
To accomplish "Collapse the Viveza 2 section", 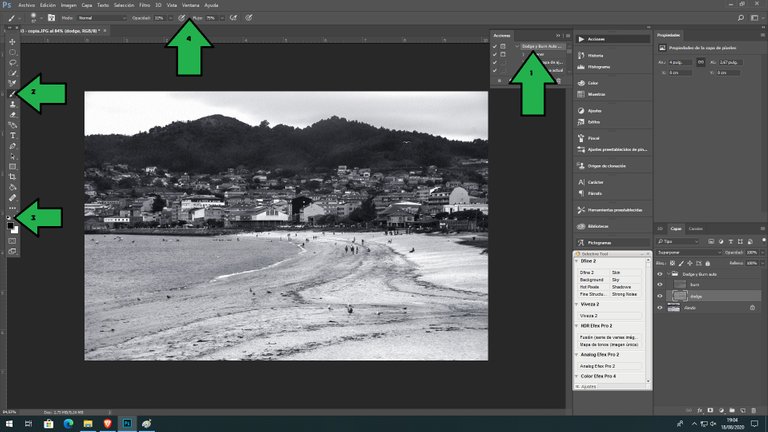I will [576, 305].
